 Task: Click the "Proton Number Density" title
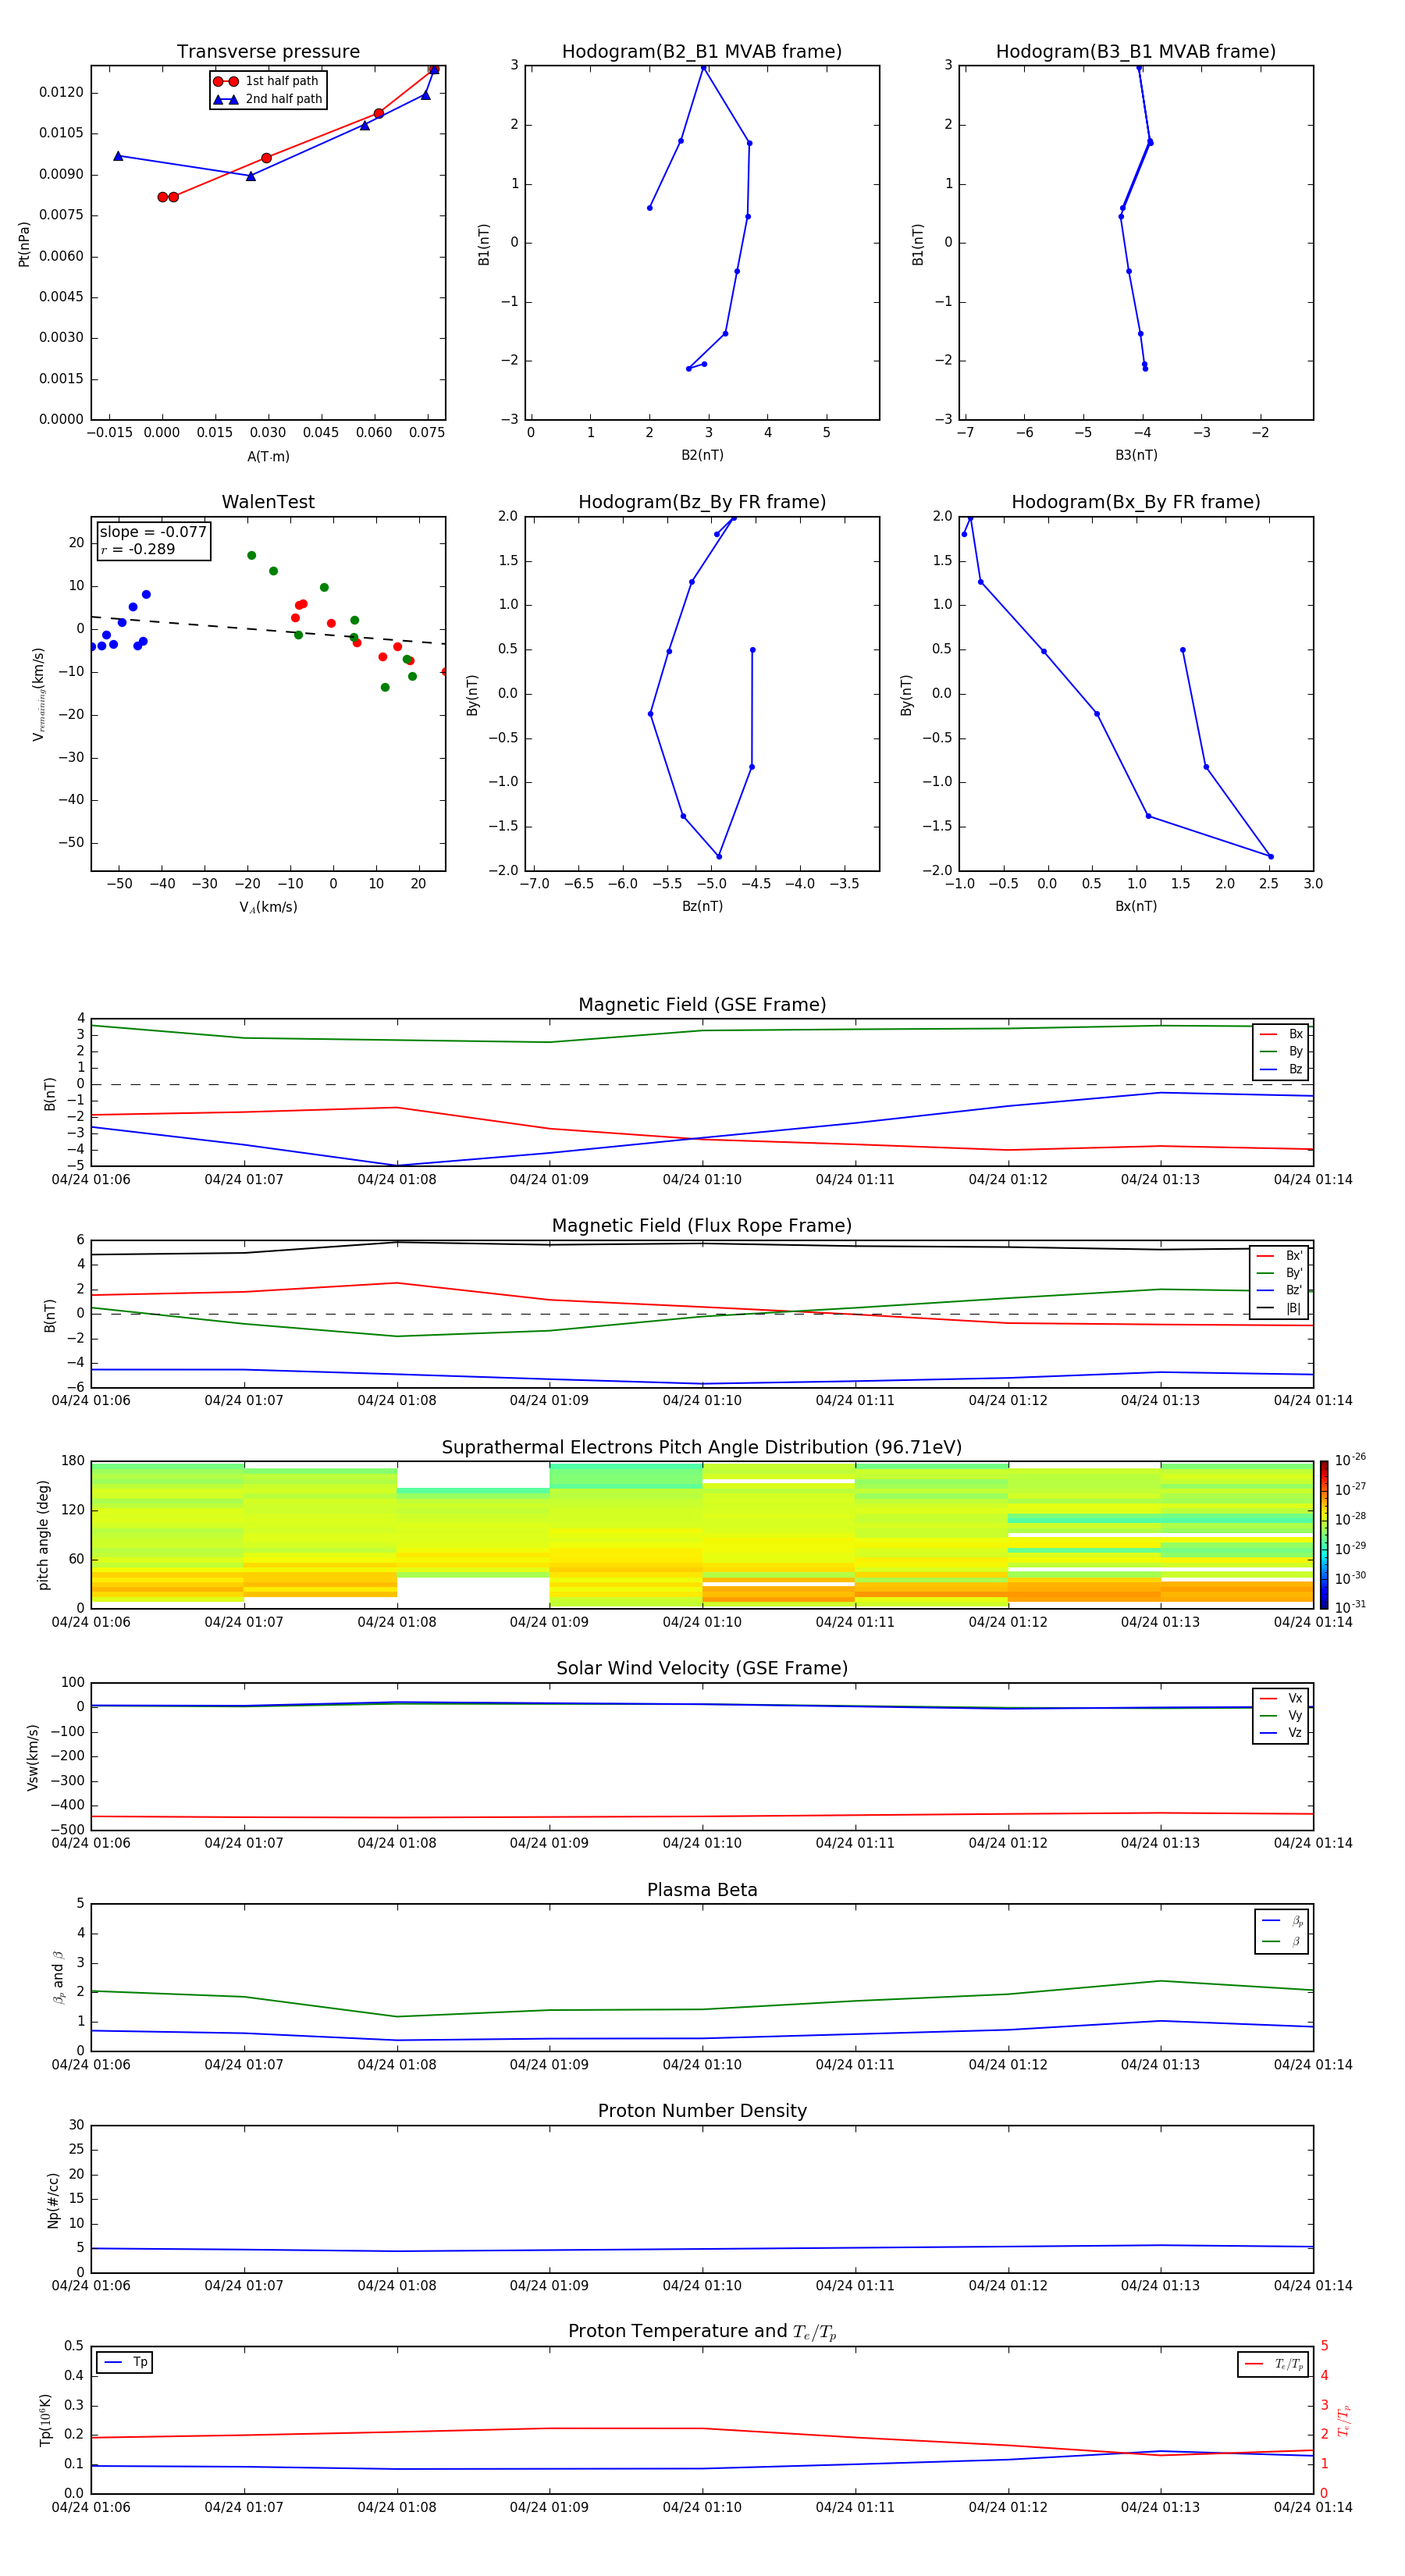click(702, 2111)
